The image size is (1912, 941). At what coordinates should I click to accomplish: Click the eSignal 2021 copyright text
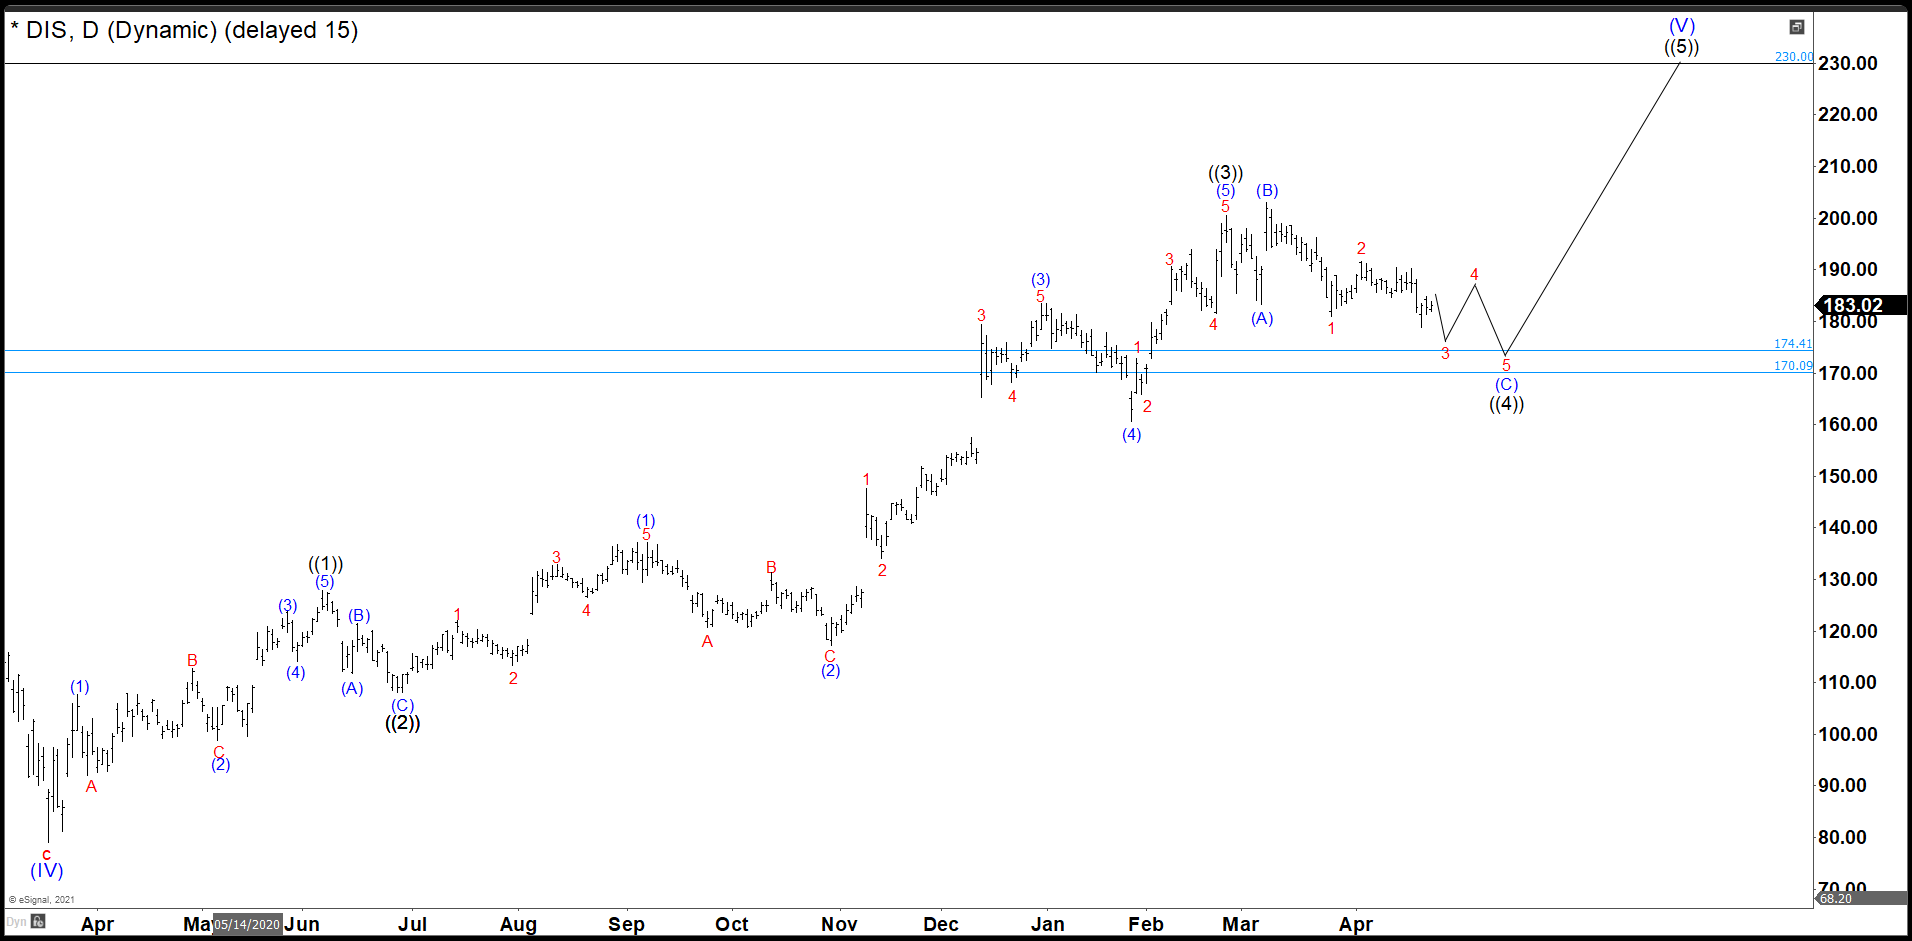tap(42, 900)
